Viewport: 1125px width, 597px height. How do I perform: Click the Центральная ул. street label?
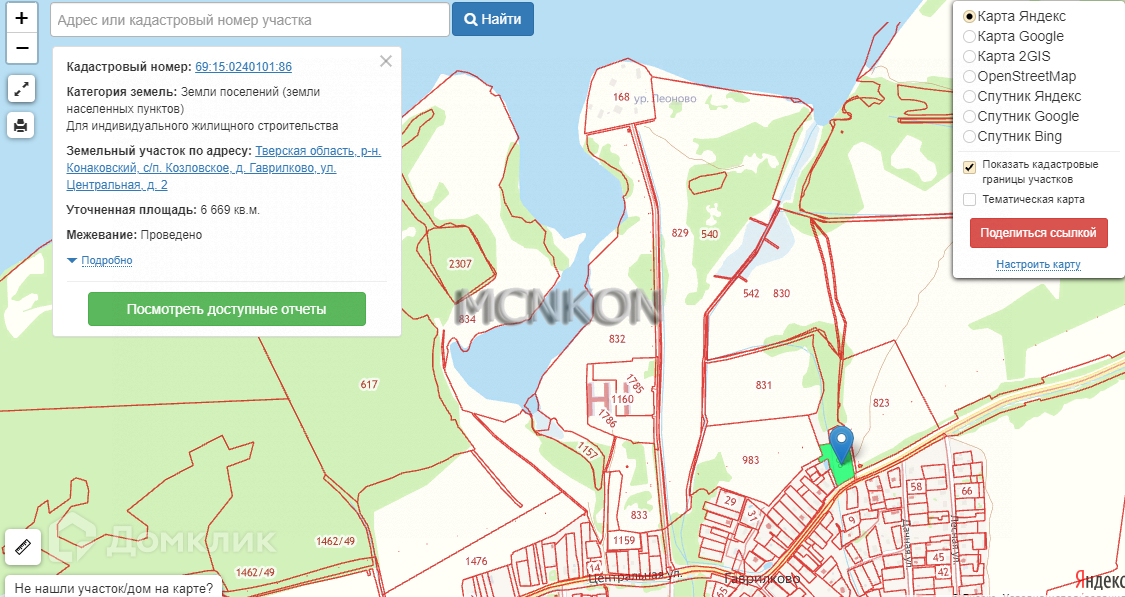coord(634,576)
